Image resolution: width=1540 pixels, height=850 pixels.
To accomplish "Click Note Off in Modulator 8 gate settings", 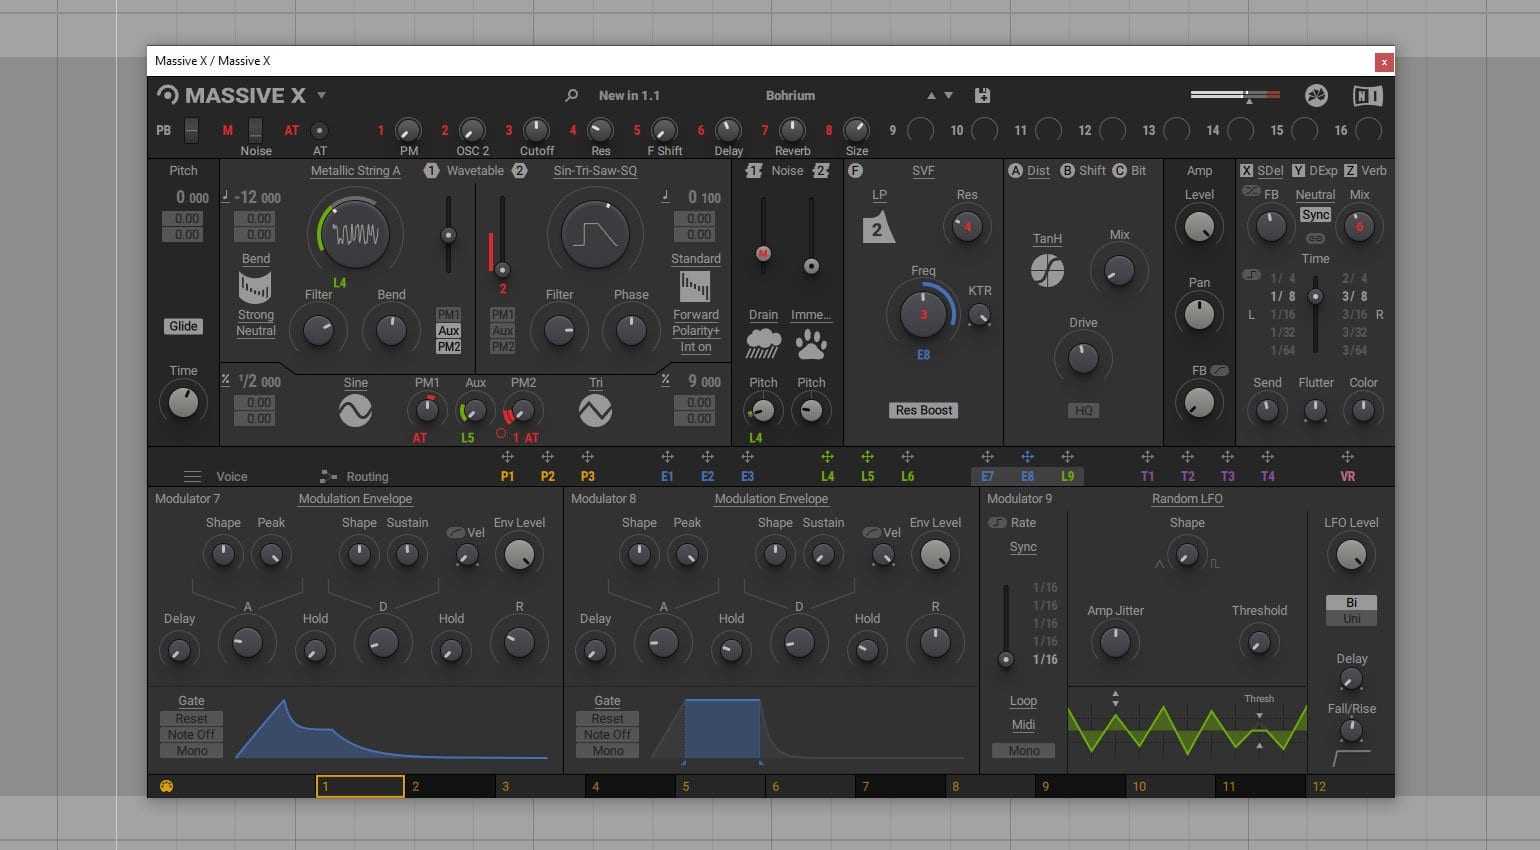I will pos(606,734).
